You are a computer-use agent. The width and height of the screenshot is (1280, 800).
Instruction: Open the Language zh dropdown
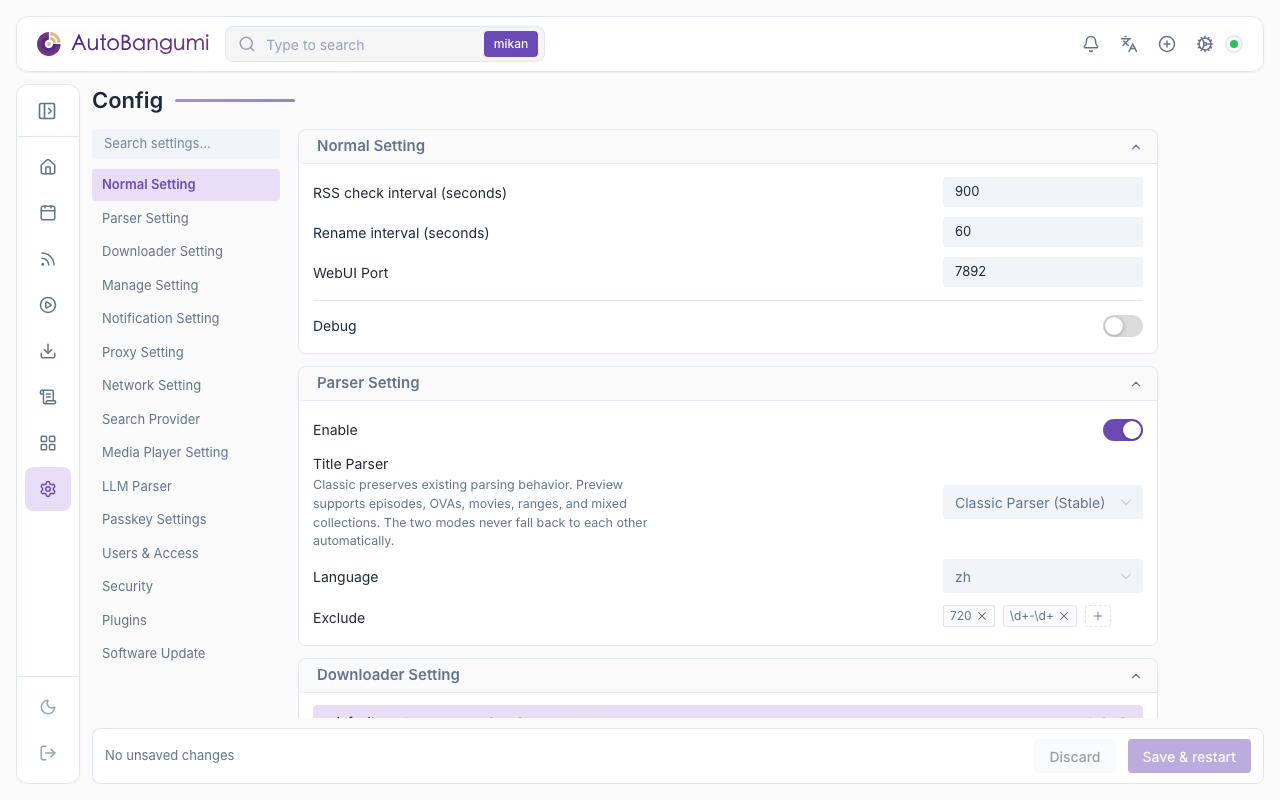point(1043,577)
